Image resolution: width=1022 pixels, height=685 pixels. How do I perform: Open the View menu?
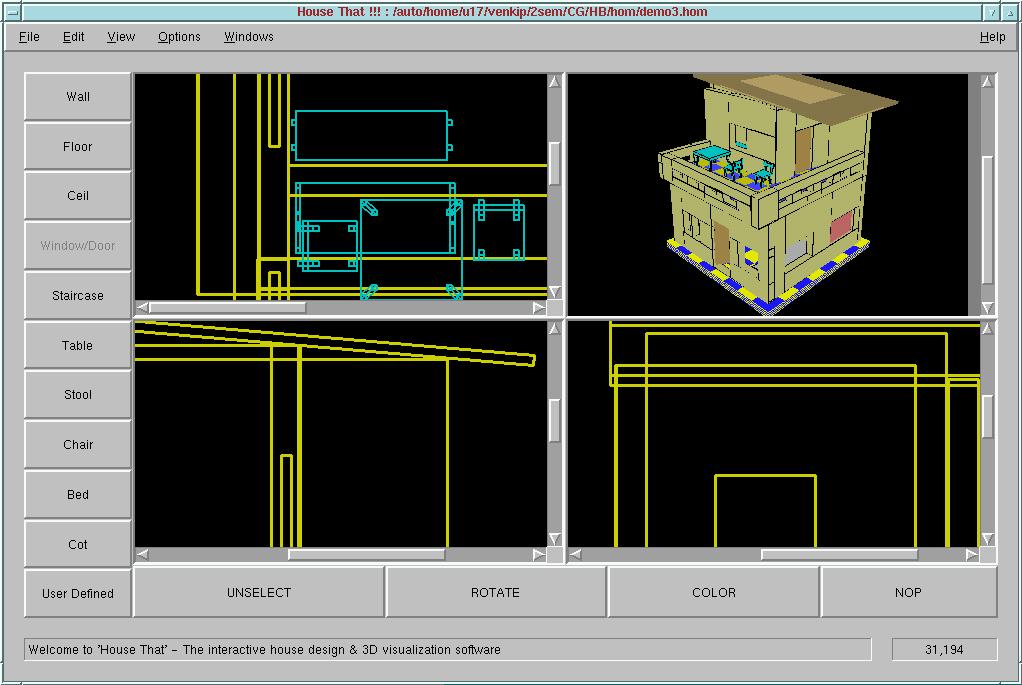click(121, 36)
